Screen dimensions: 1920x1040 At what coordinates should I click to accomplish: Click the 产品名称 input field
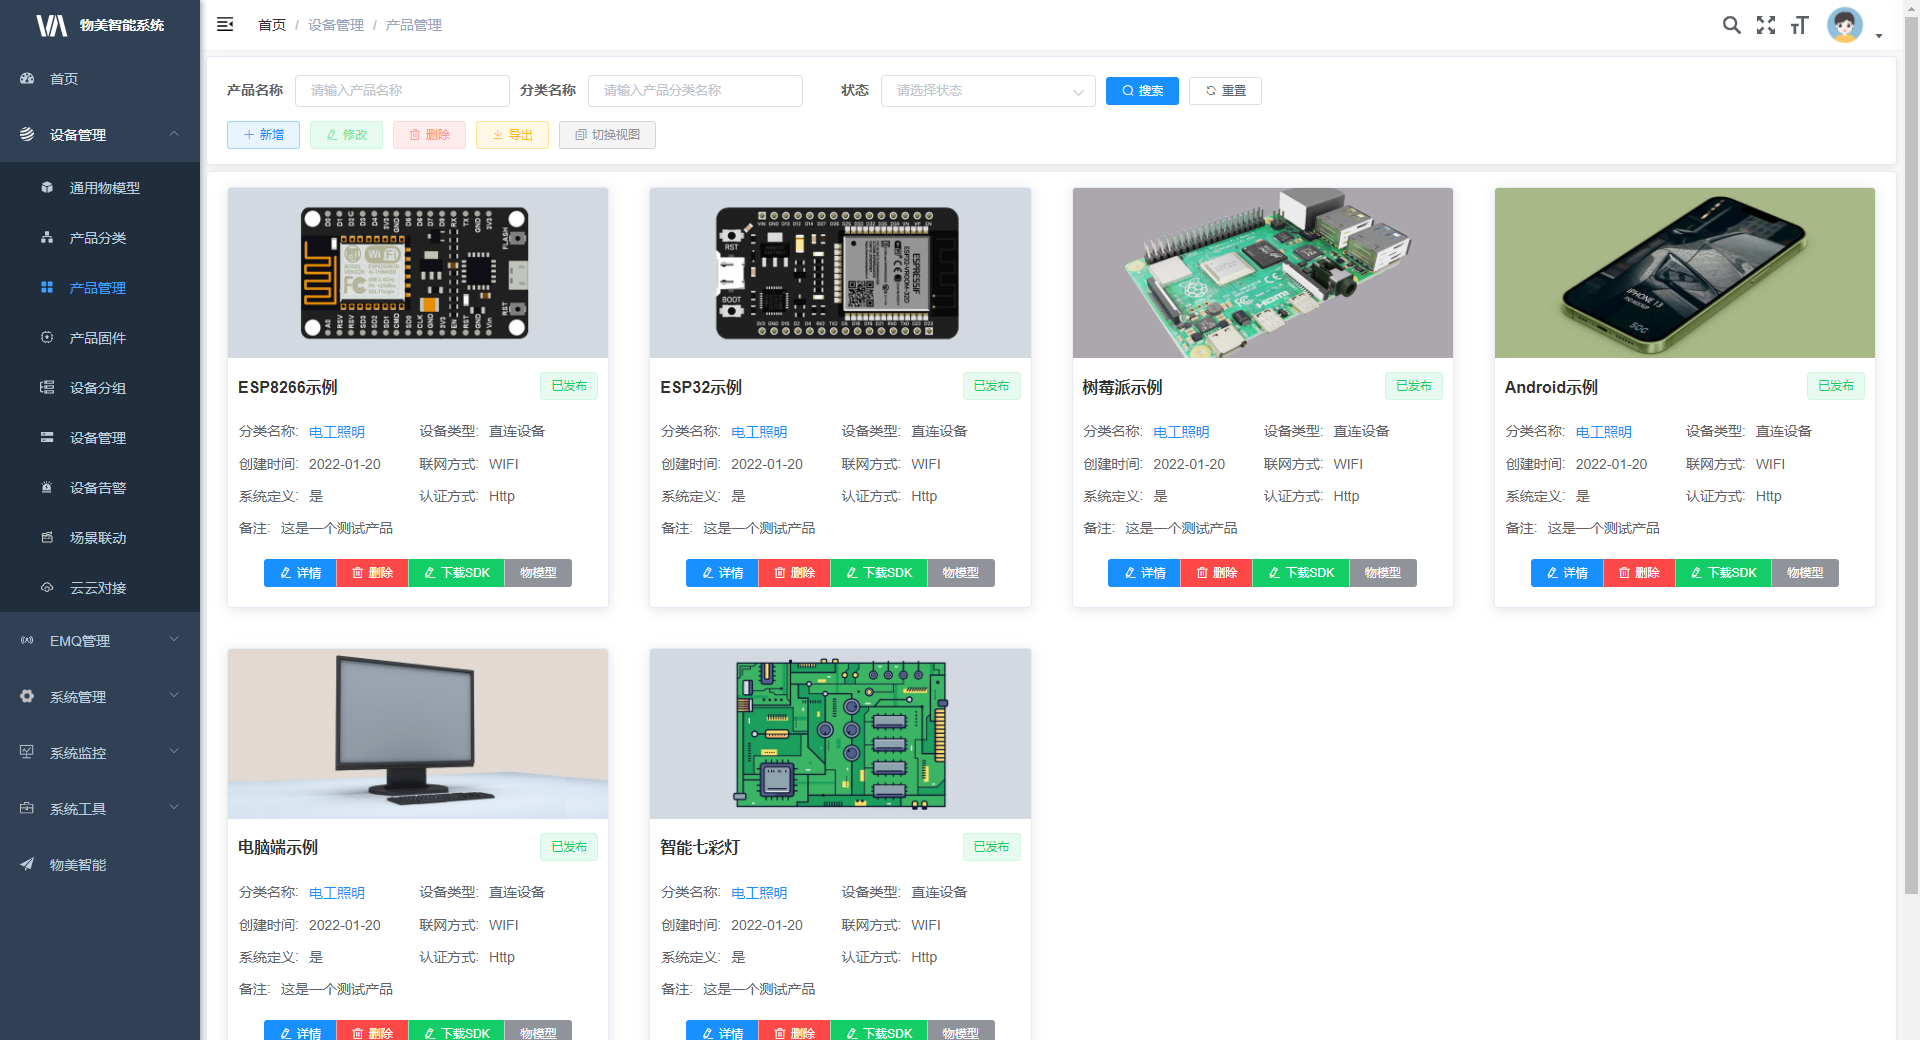click(x=402, y=91)
